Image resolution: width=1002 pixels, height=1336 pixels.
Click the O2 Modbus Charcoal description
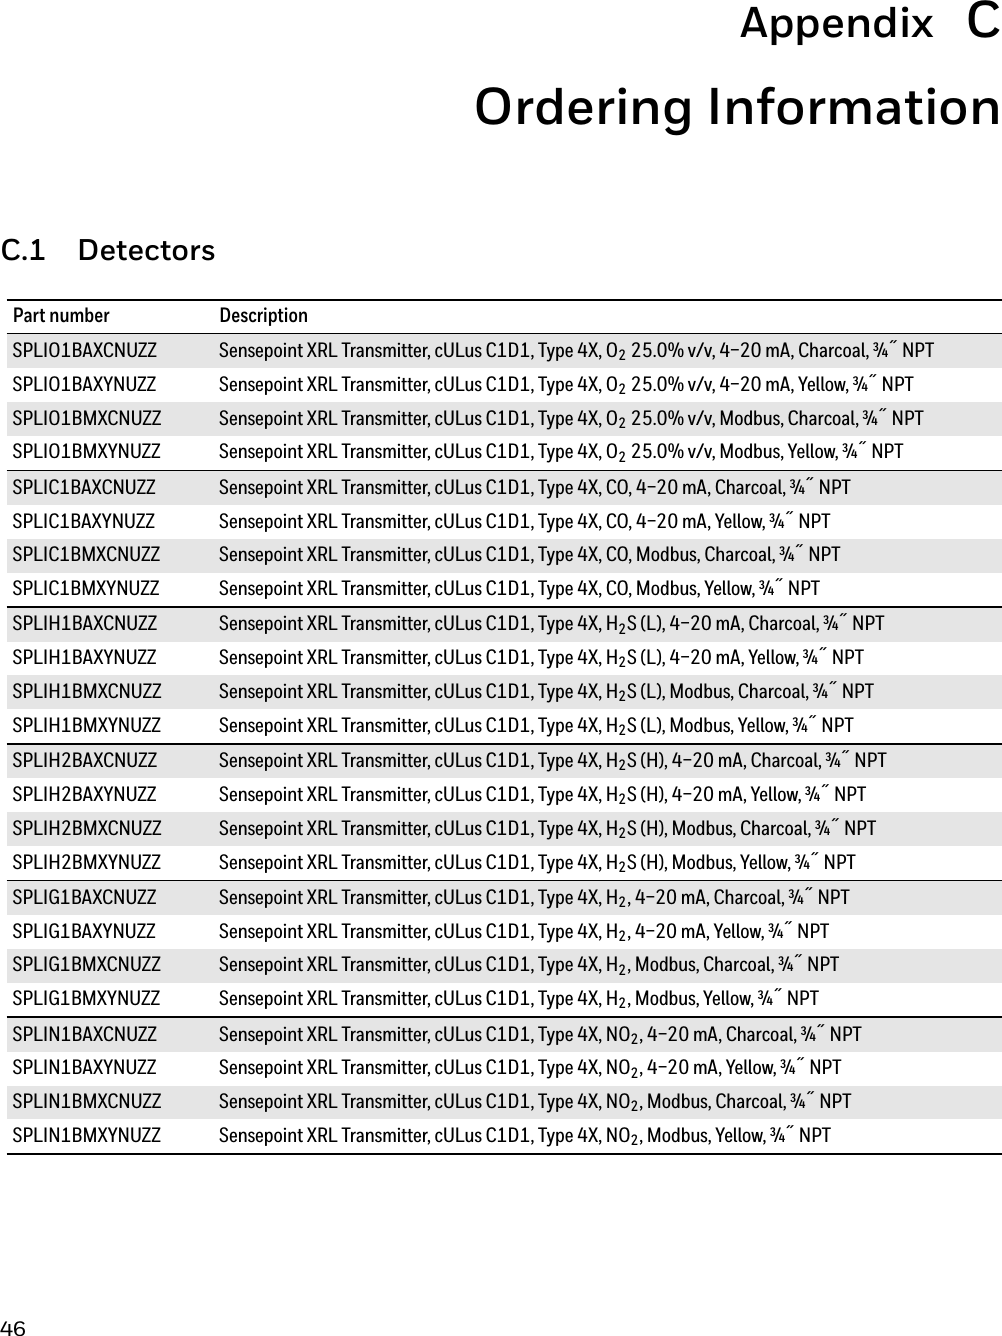click(571, 418)
